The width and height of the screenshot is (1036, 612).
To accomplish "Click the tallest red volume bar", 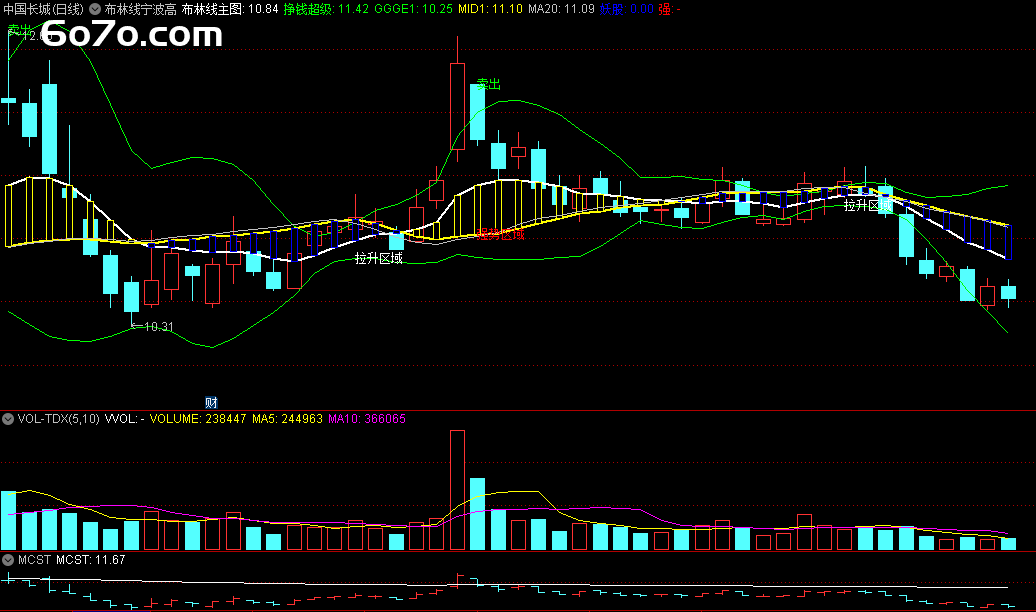I will [457, 490].
